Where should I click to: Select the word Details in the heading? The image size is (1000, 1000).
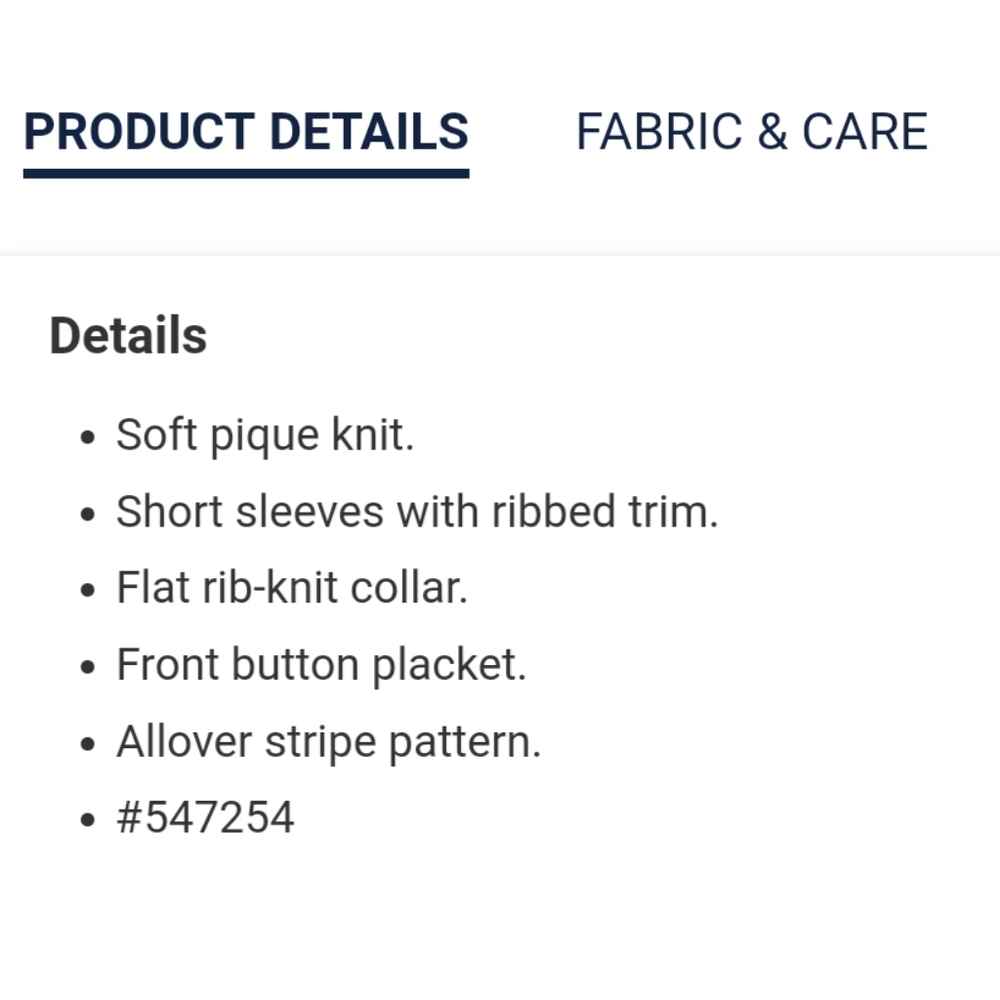point(127,335)
